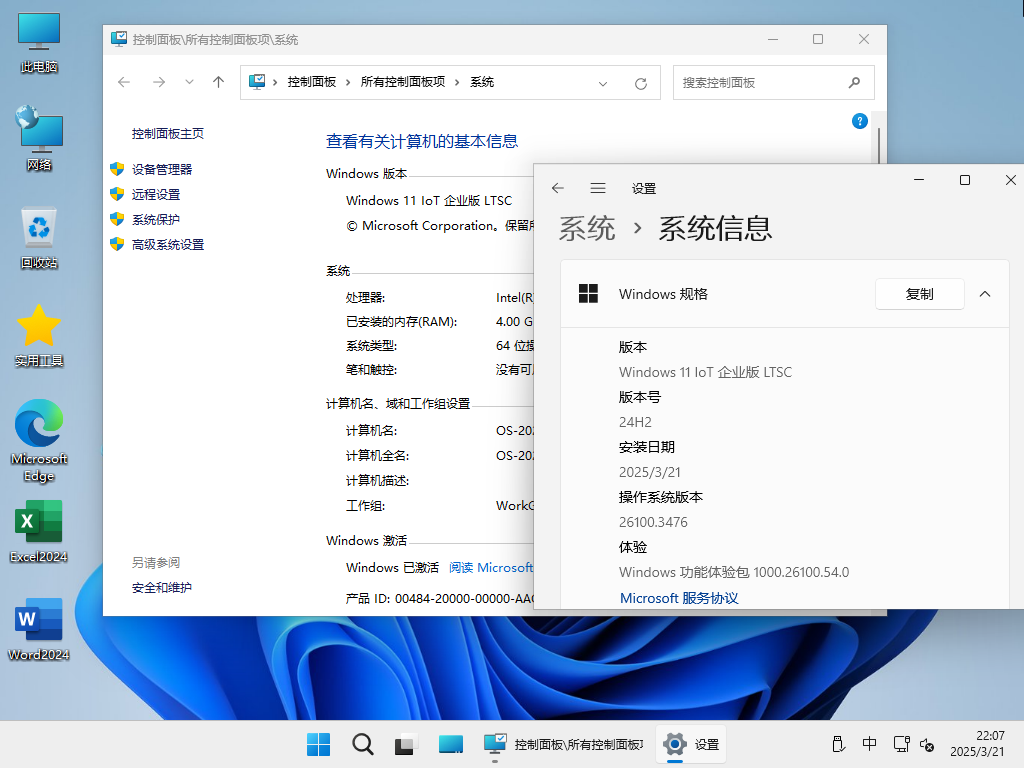This screenshot has width=1024, height=768.
Task: Expand chevron after 所有控制面板项 in breadcrumb
Action: point(457,82)
